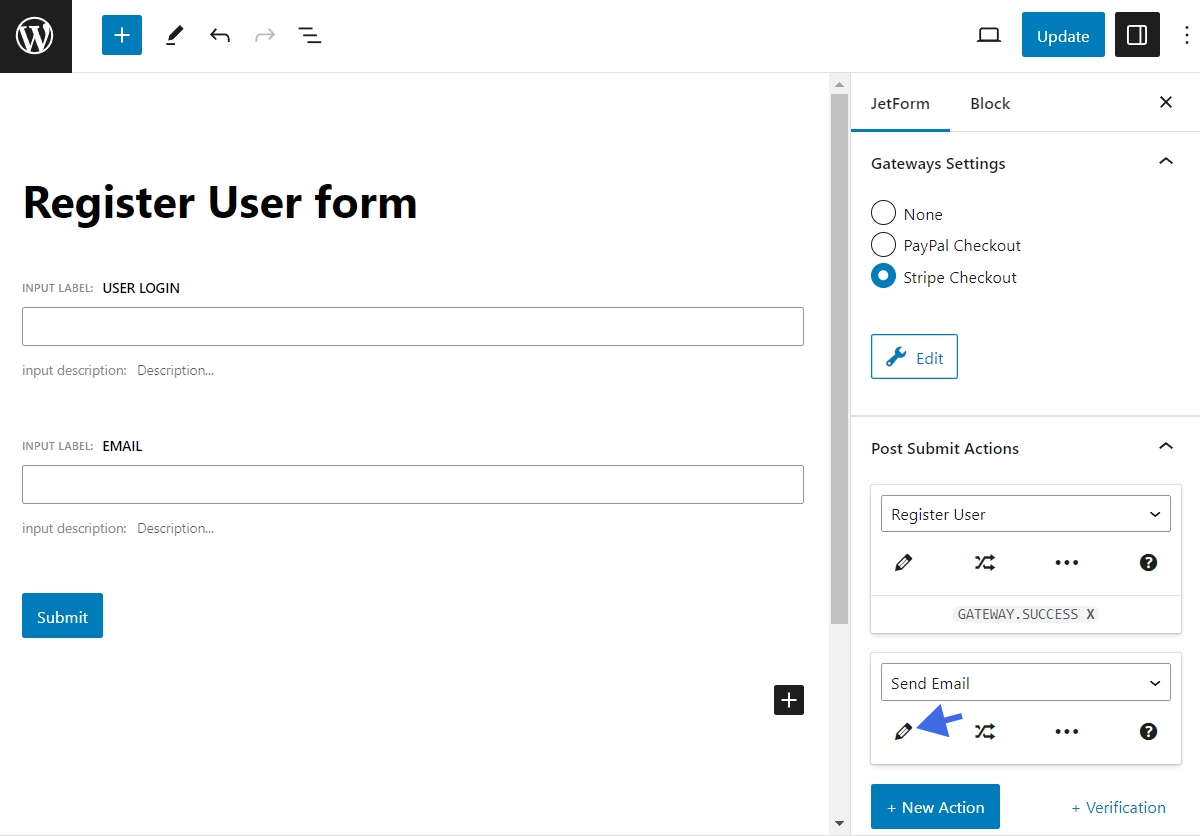
Task: Select Stripe Checkout gateway
Action: tap(883, 277)
